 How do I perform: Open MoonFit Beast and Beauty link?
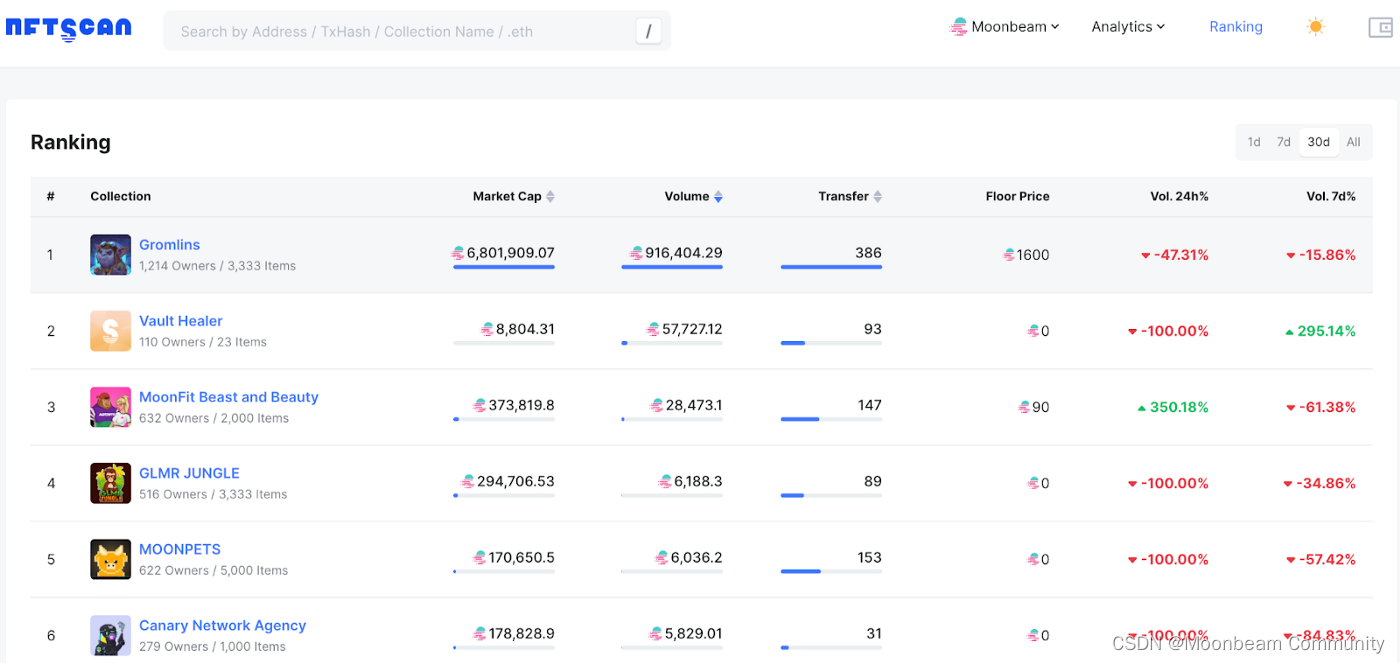click(x=229, y=397)
